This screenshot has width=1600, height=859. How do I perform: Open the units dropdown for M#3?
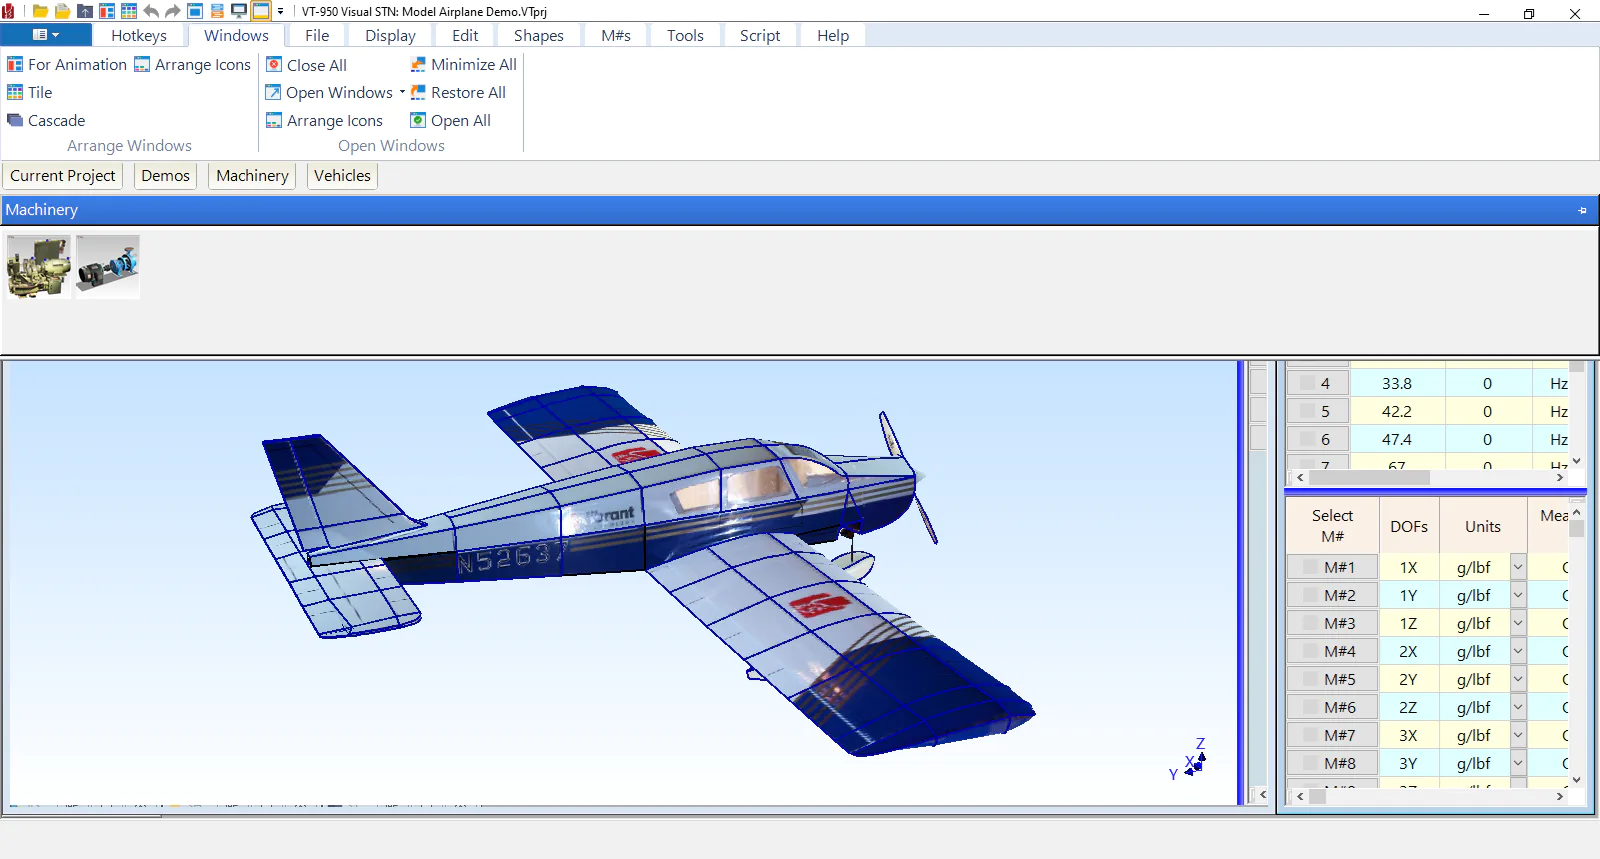[x=1518, y=623]
